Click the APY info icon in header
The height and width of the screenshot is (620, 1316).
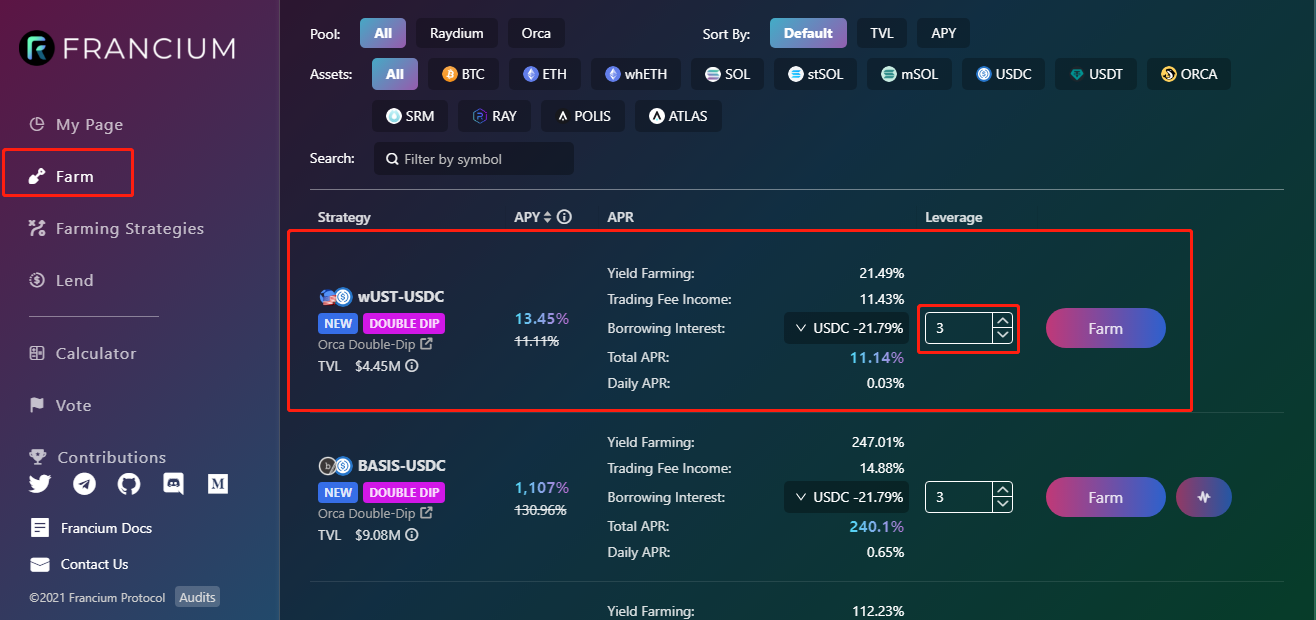(x=565, y=217)
